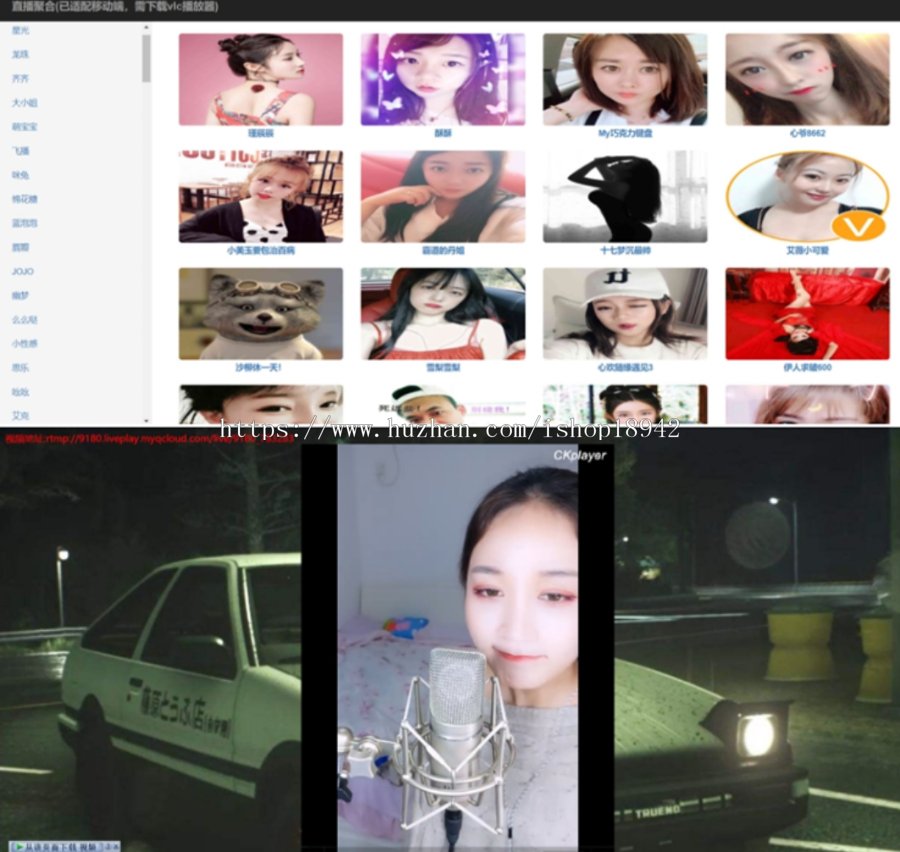Click the red rtmp video address text

(149, 439)
